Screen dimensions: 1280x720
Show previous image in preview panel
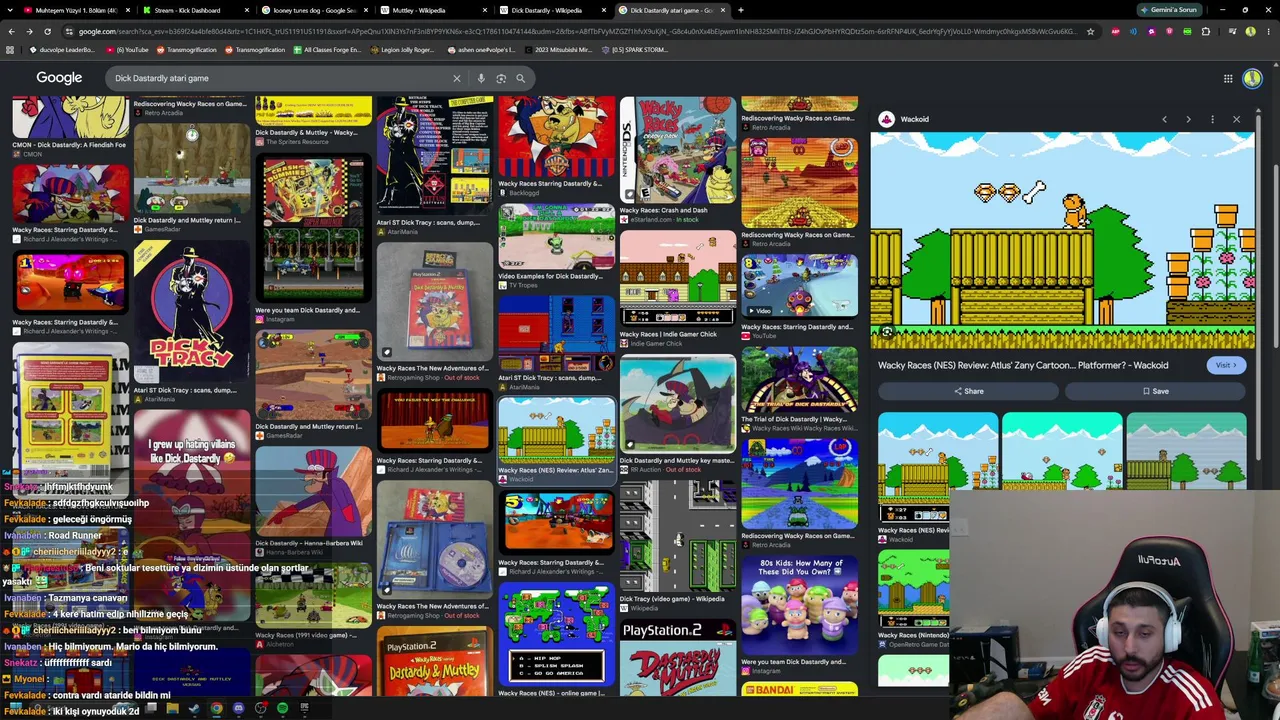(1164, 119)
